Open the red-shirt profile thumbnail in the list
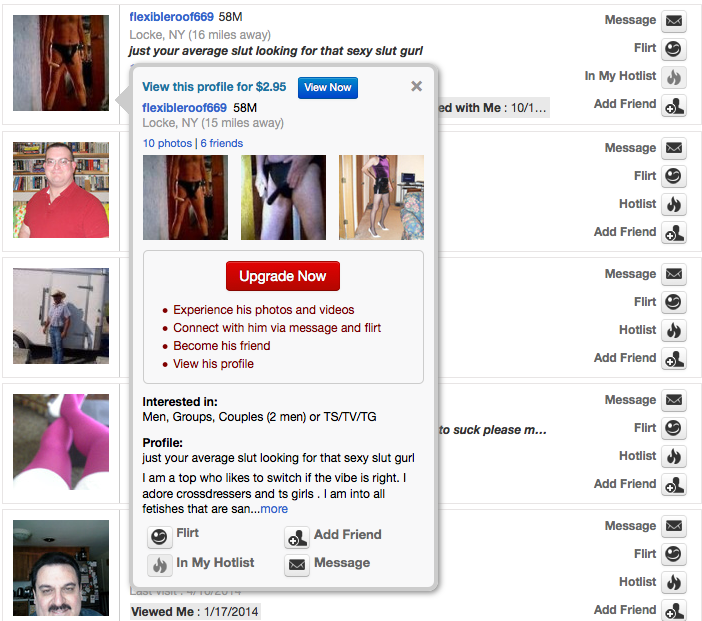This screenshot has width=702, height=621. click(60, 190)
